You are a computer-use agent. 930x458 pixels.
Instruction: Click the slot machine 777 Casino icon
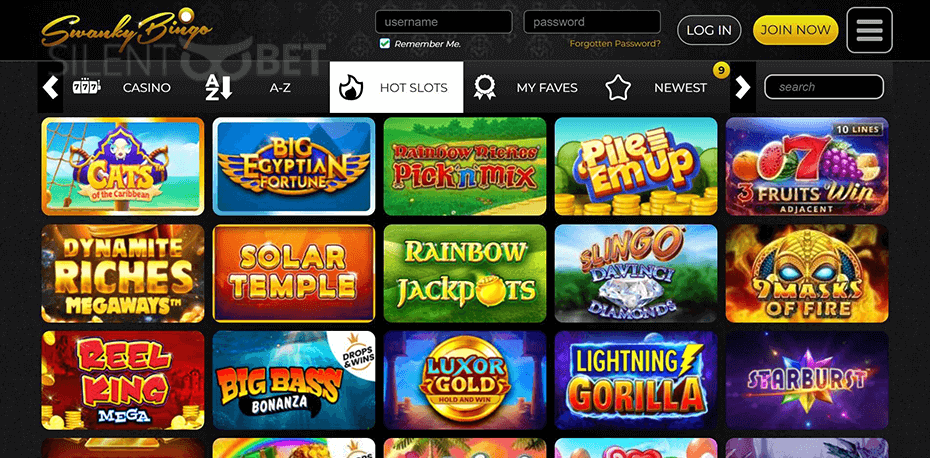[x=87, y=87]
